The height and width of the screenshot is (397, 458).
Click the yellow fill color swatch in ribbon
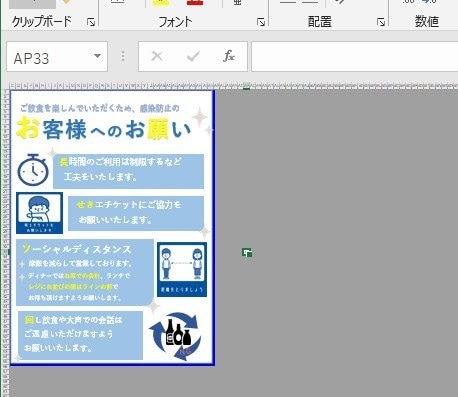[161, 3]
